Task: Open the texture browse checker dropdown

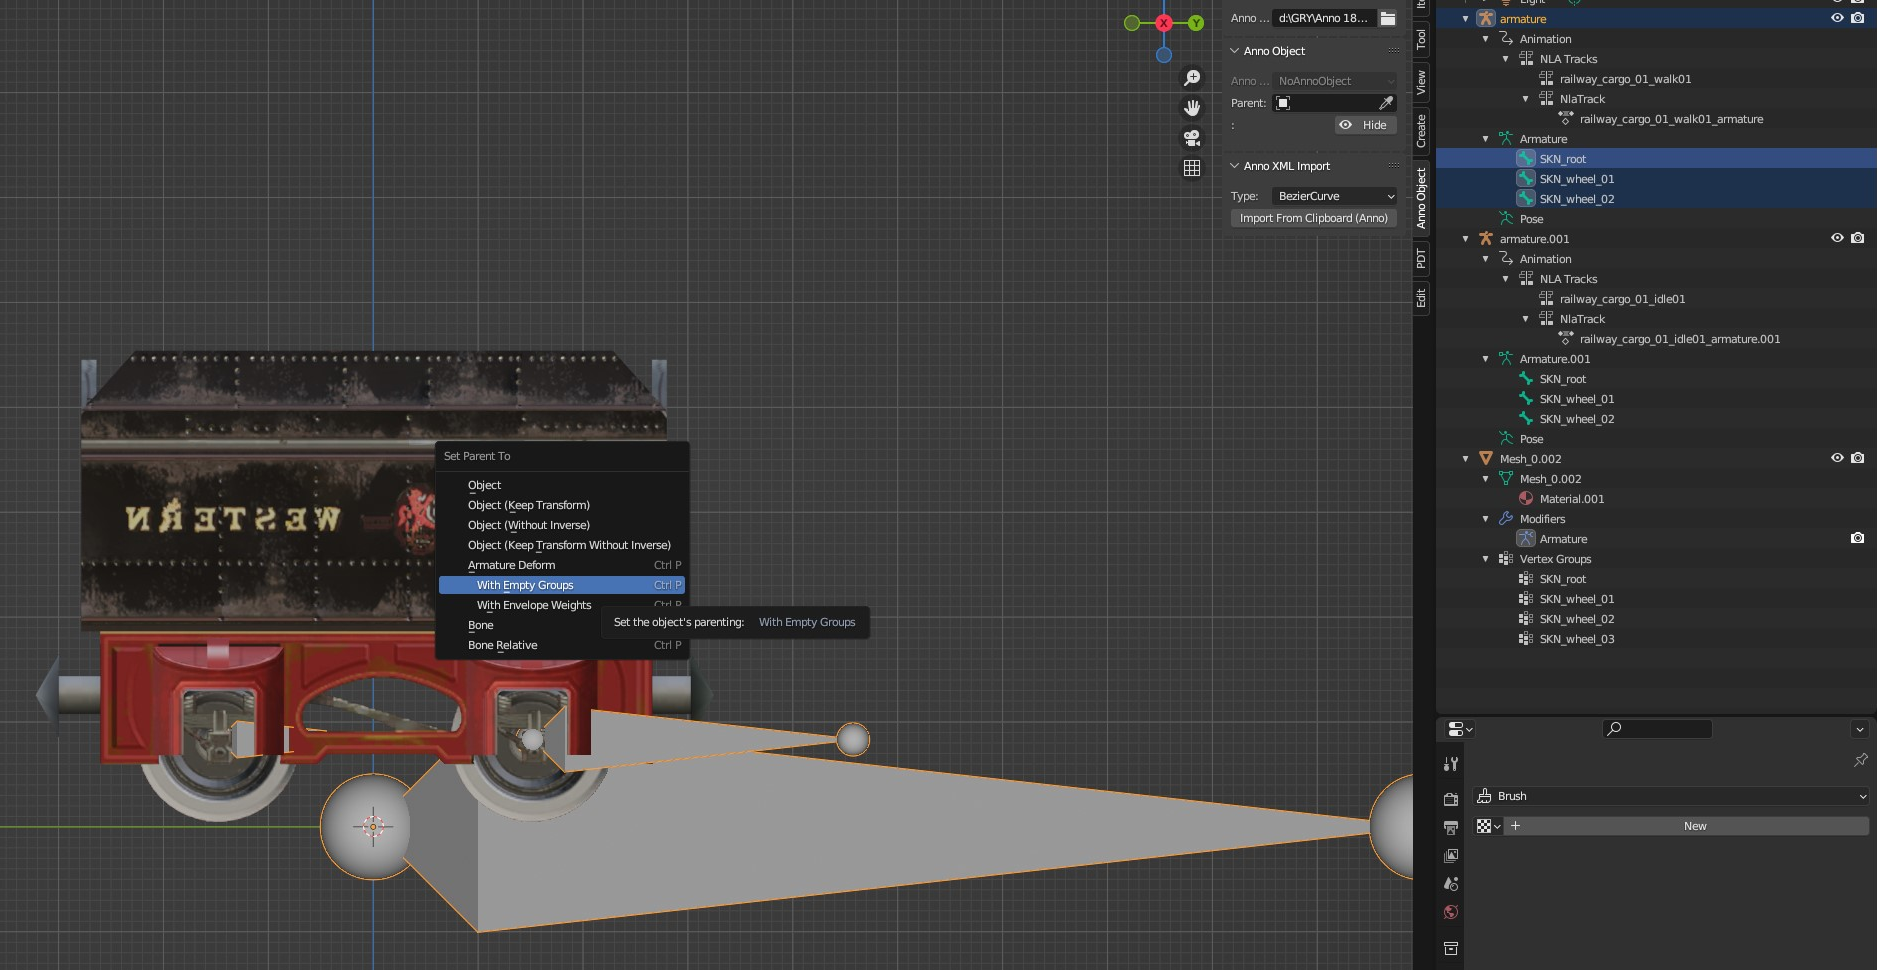Action: [x=1489, y=826]
